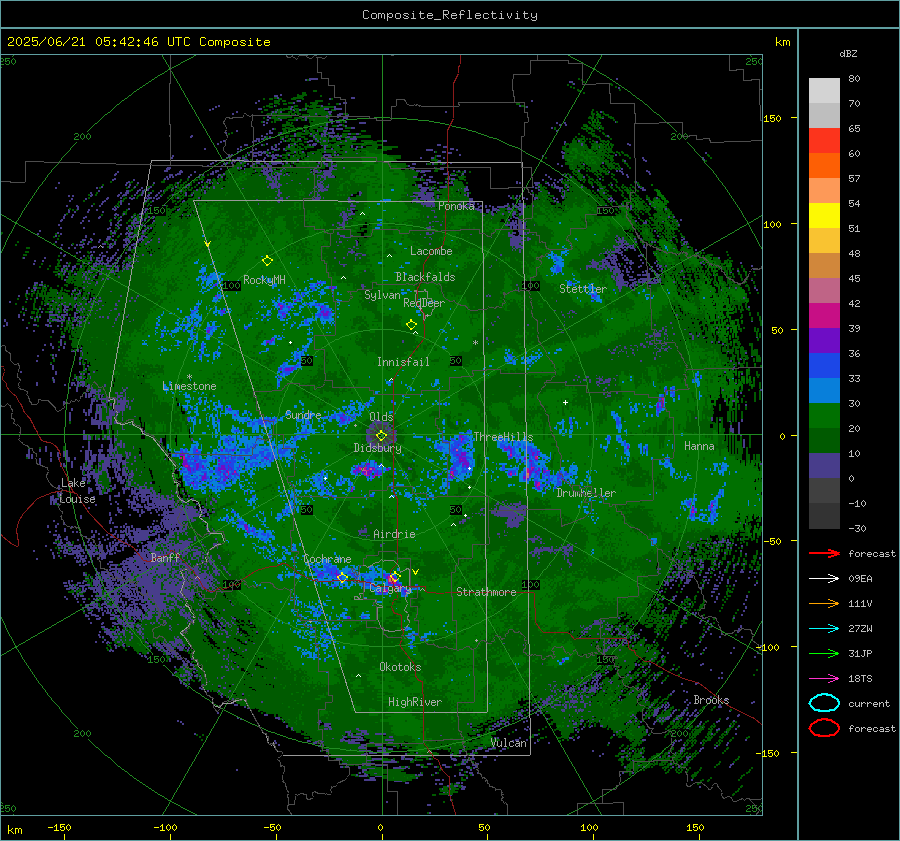Image resolution: width=900 pixels, height=841 pixels.
Task: Click the Sylvan label on map
Action: pyautogui.click(x=382, y=295)
